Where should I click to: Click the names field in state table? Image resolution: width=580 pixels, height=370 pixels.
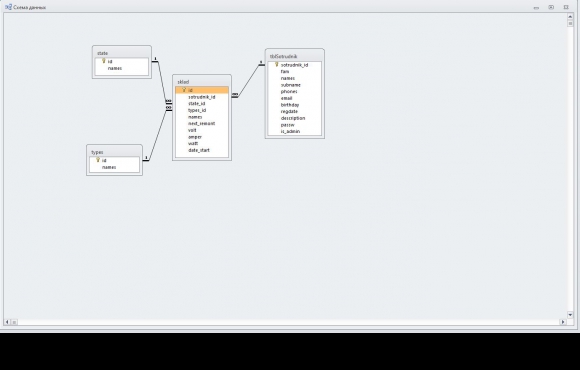tap(122, 68)
